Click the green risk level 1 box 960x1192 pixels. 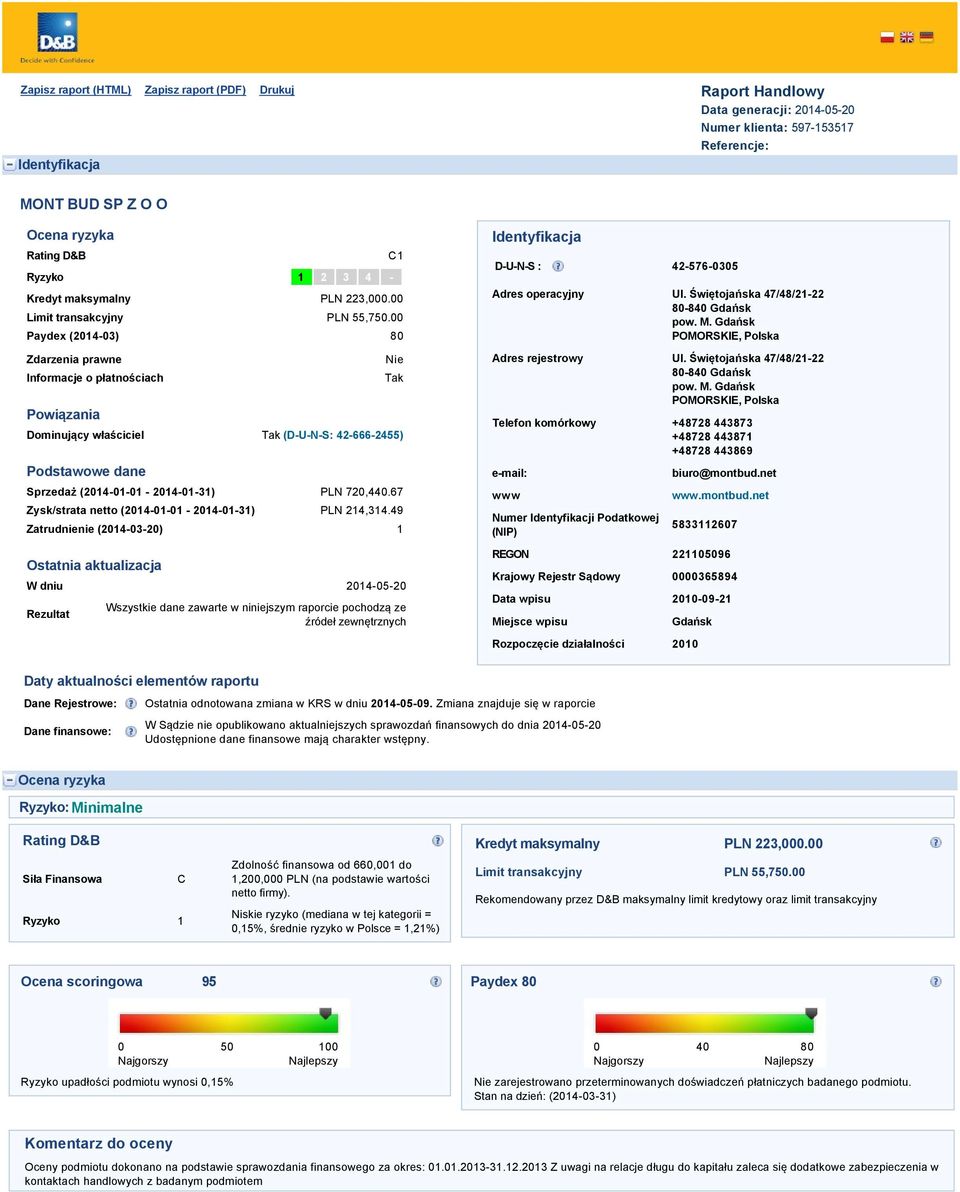pos(301,277)
